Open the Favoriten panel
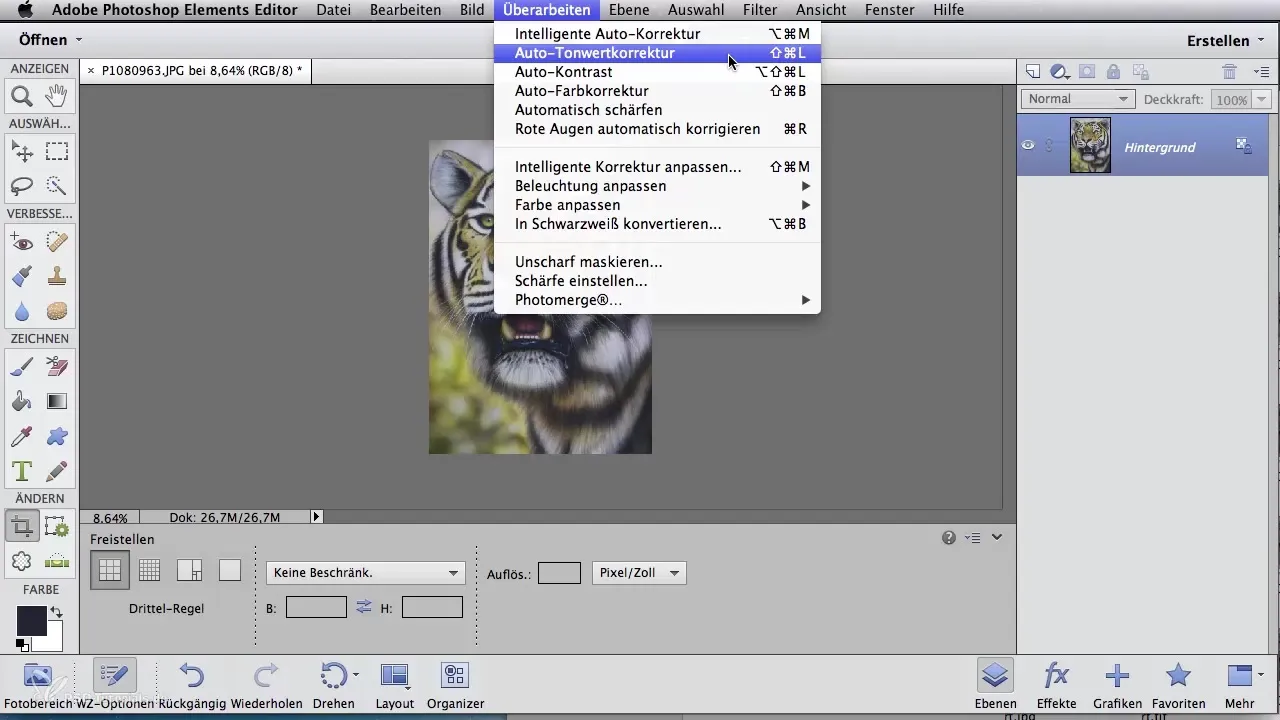 1178,684
